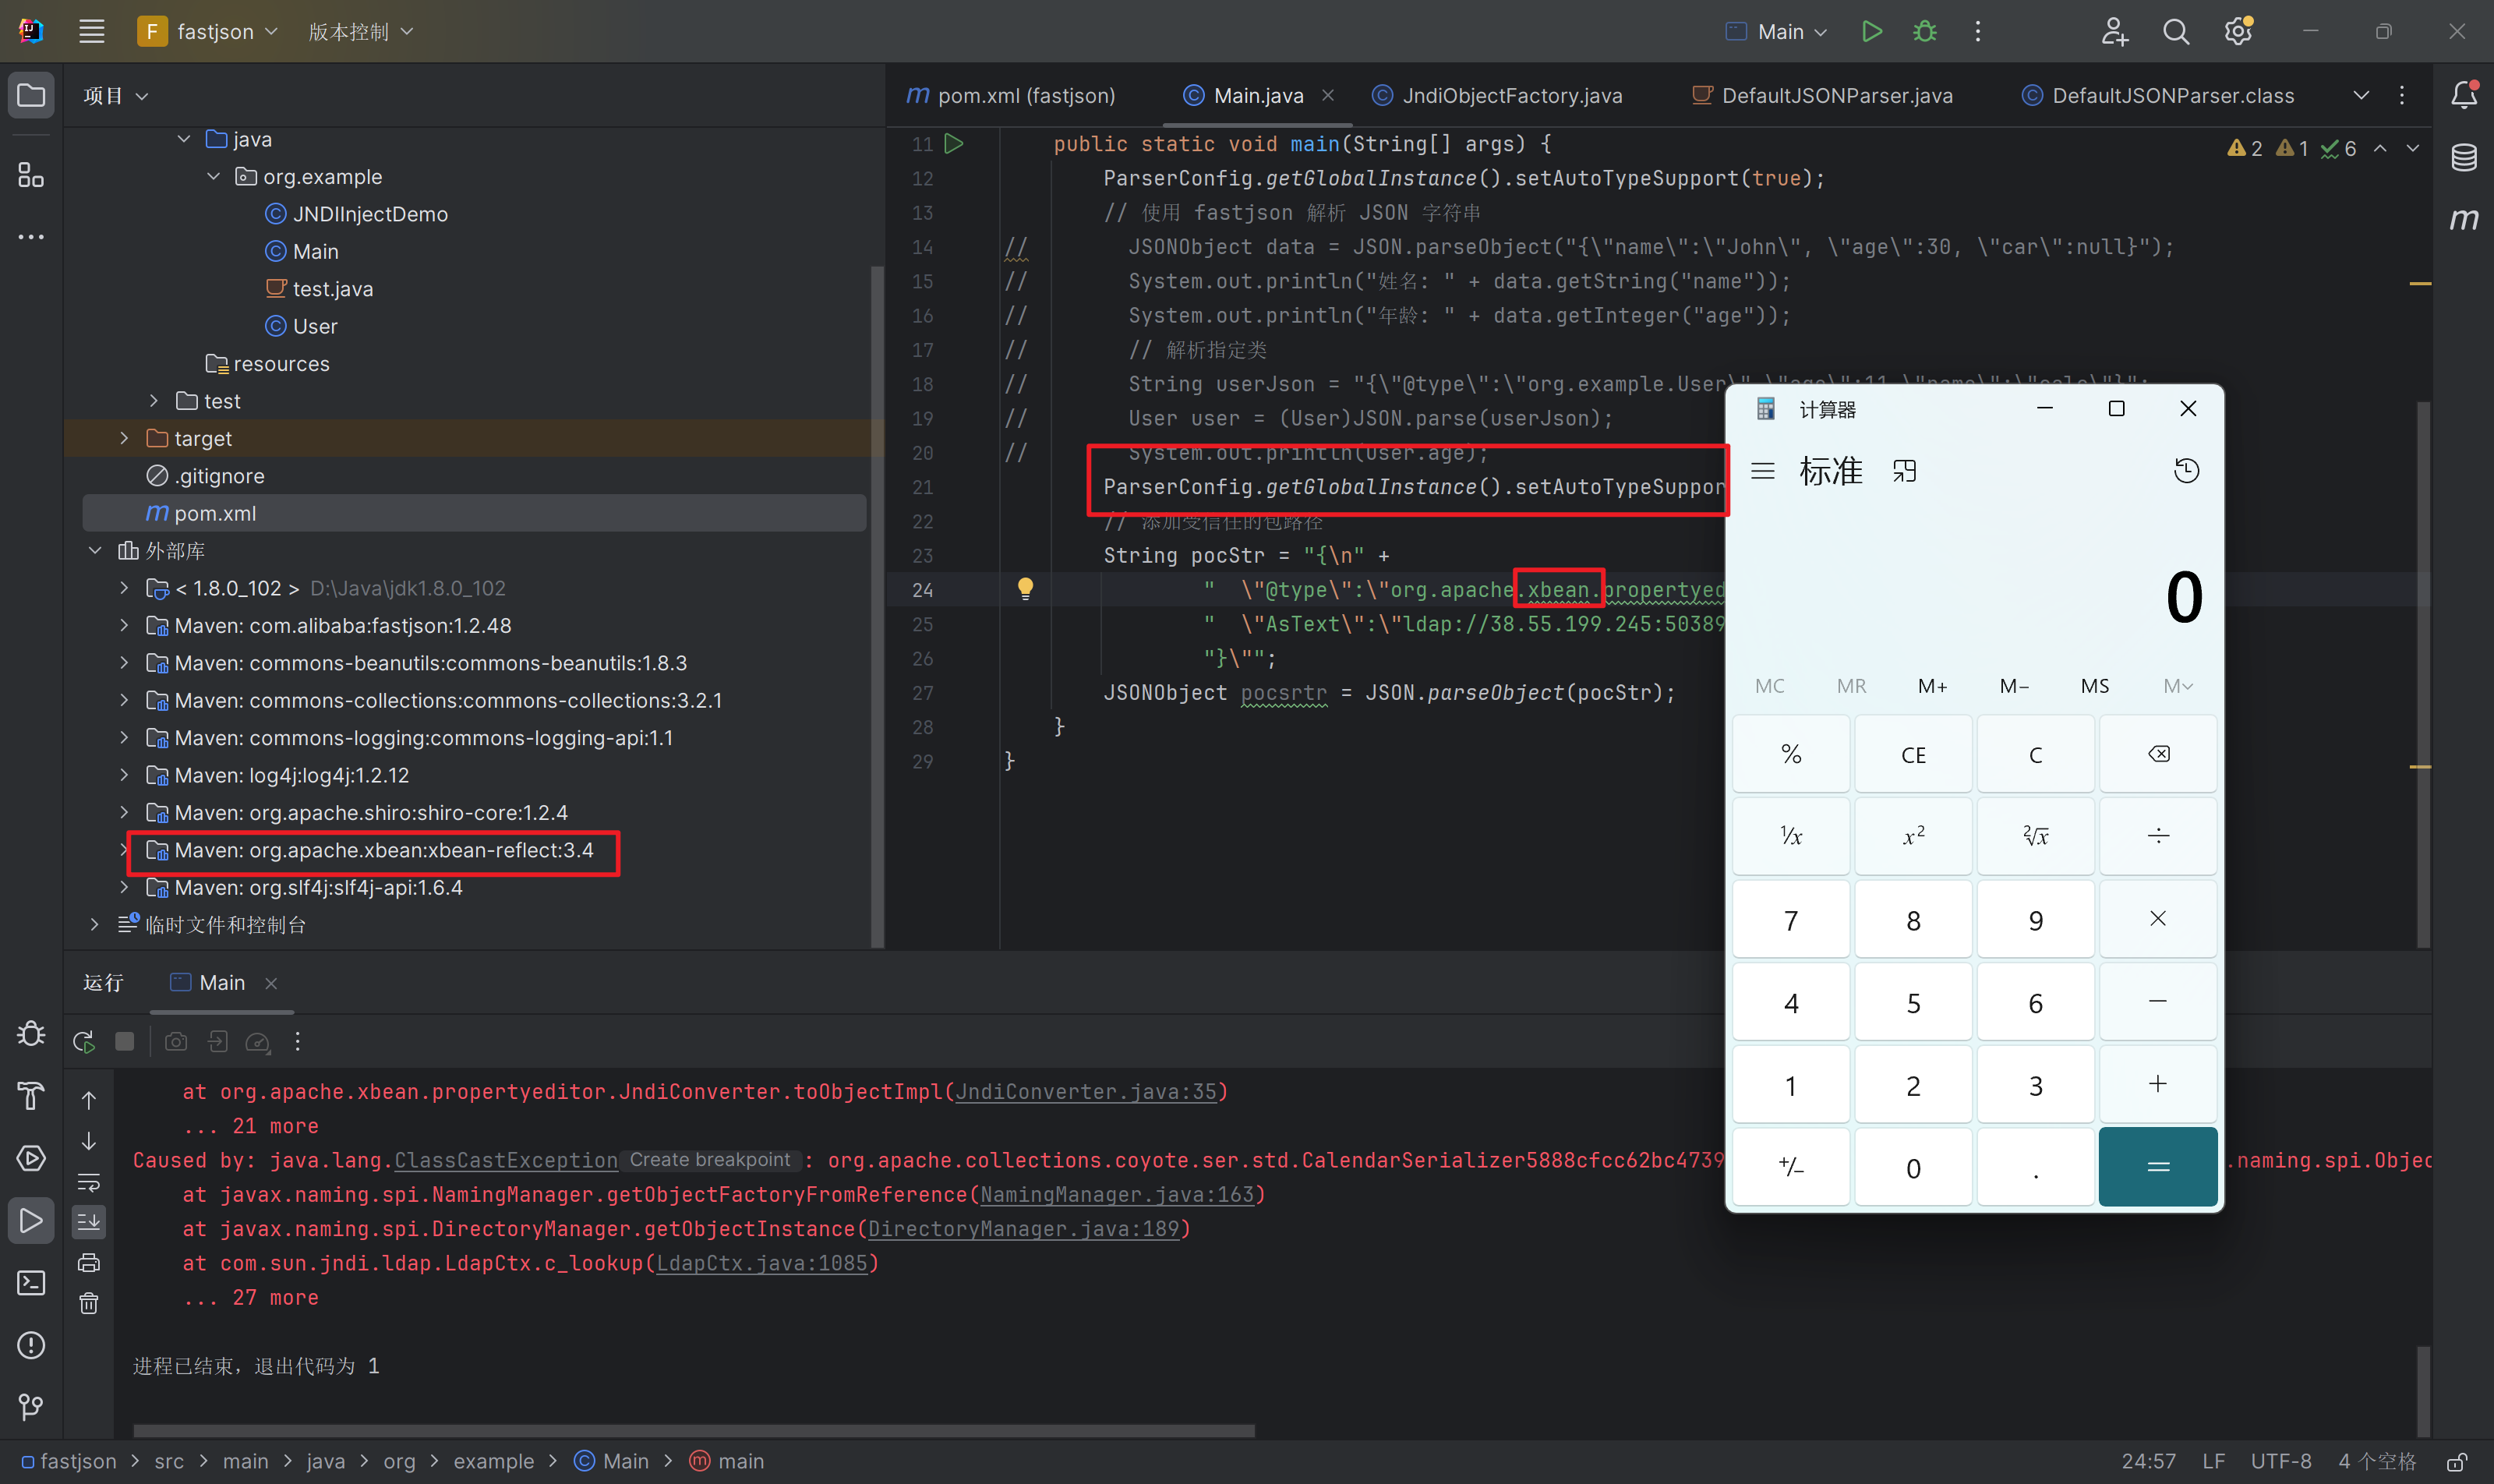Click the run gutter arrow on line 11
The width and height of the screenshot is (2494, 1484).
tap(954, 144)
